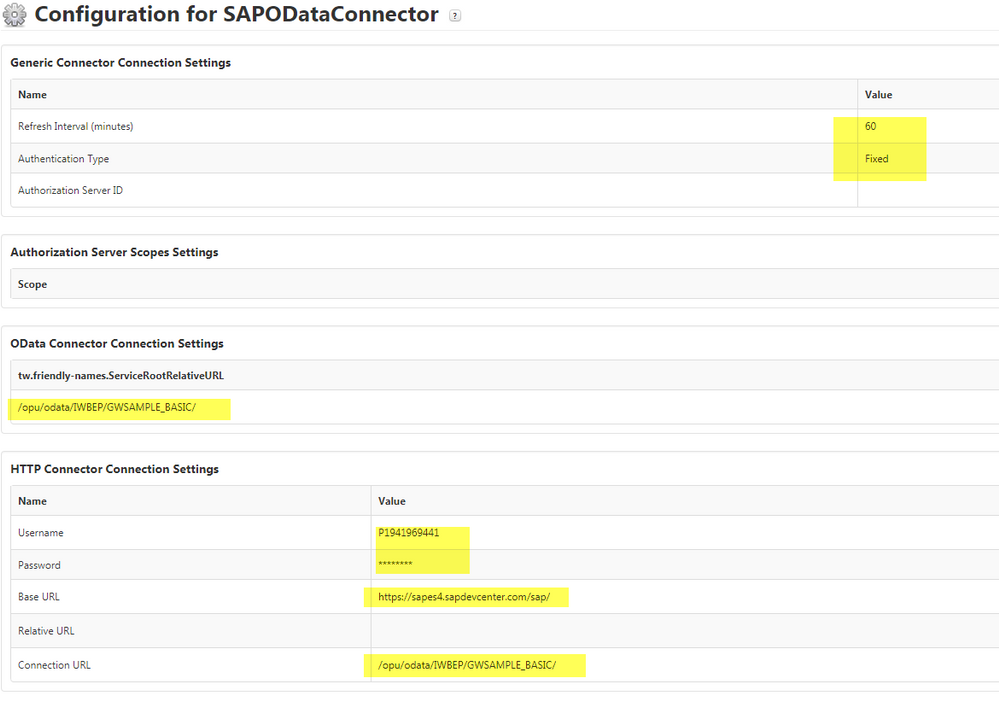Select the Authentication Type value Fixed
Image resolution: width=999 pixels, height=704 pixels.
click(x=877, y=159)
